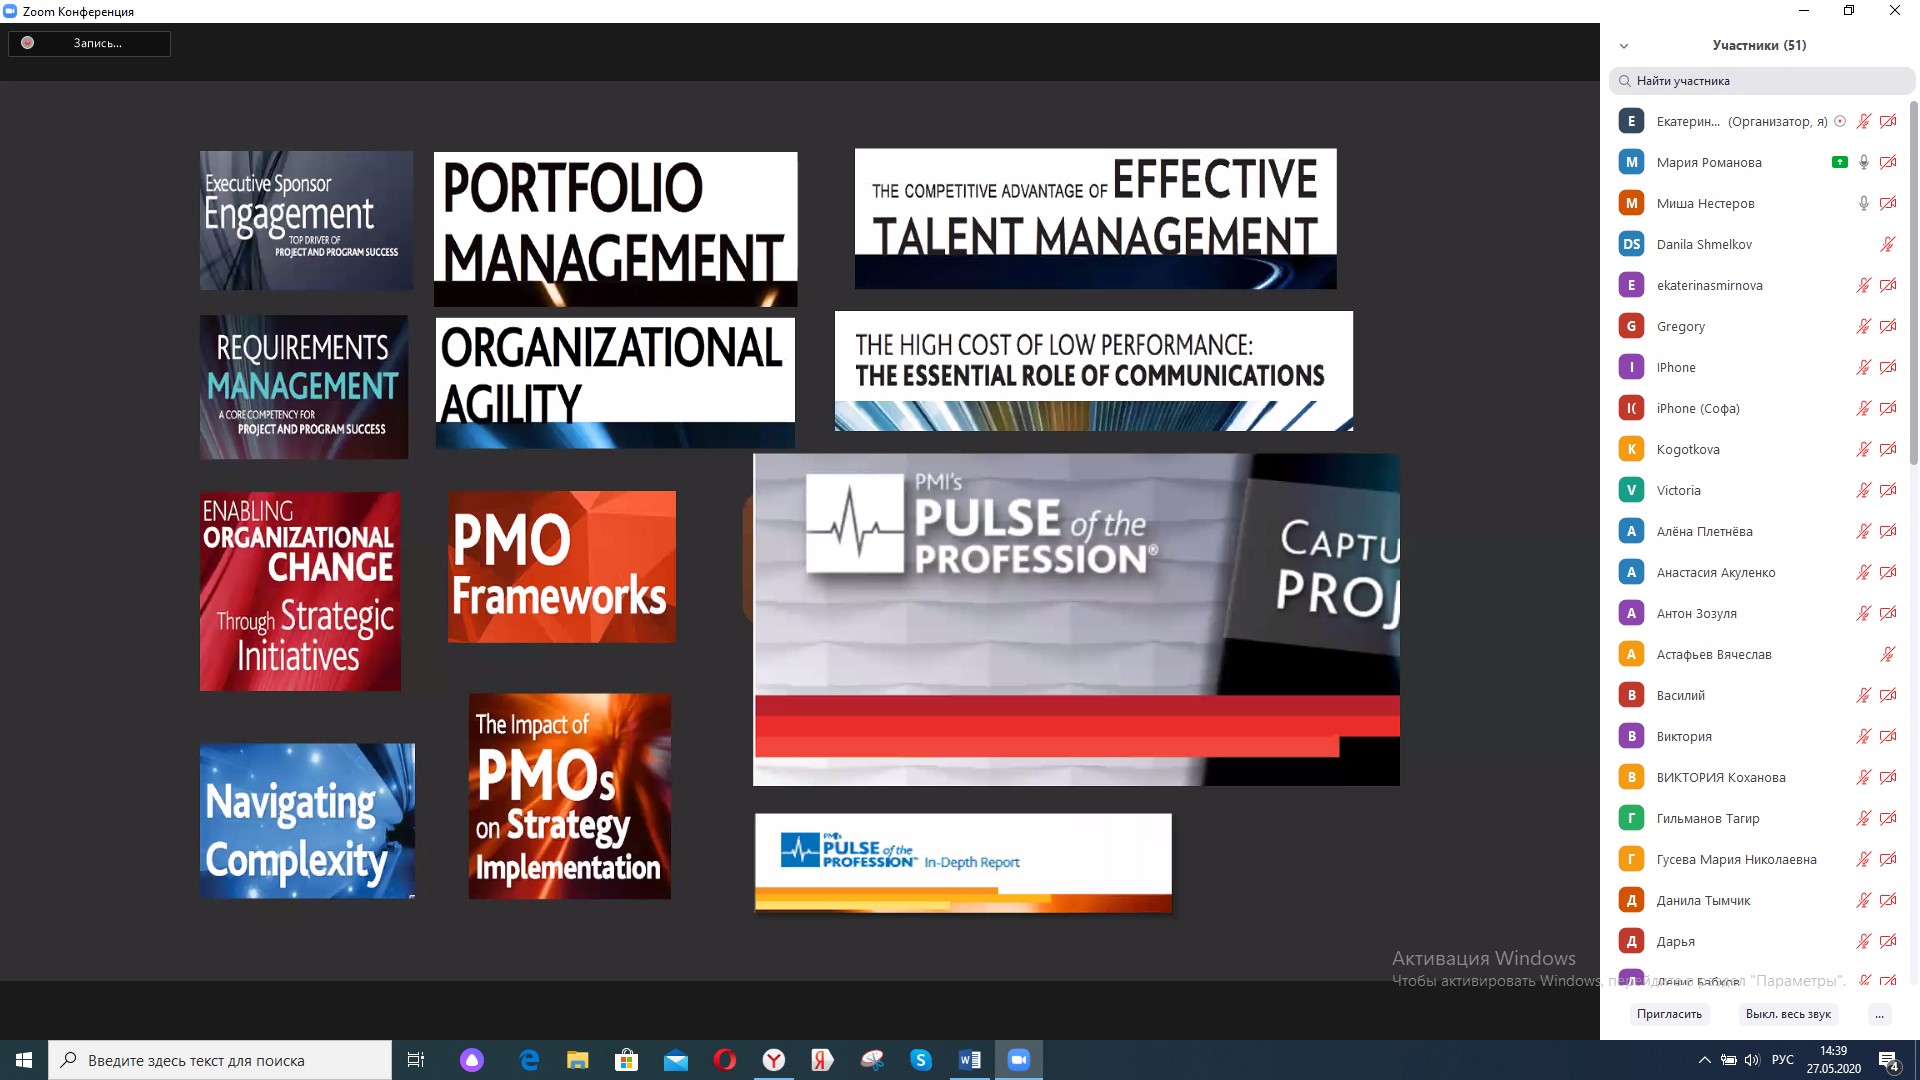Open Mail app from taskbar

676,1060
